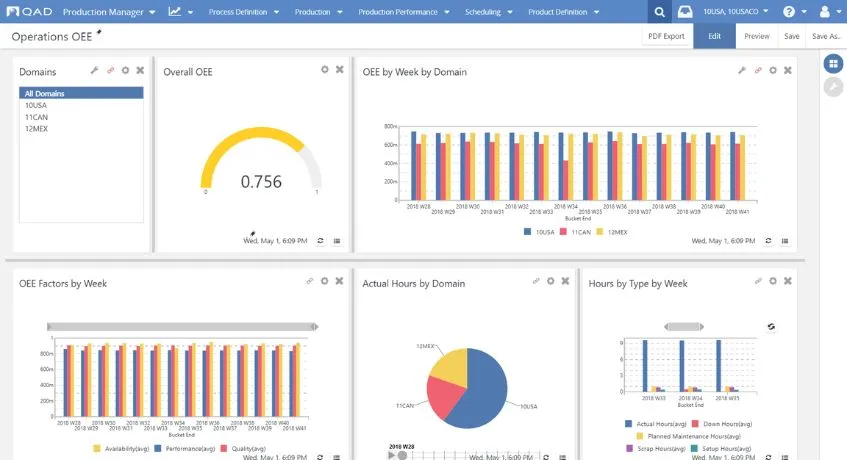This screenshot has height=460, width=847.
Task: Open settings gear on Domains panel
Action: point(125,70)
